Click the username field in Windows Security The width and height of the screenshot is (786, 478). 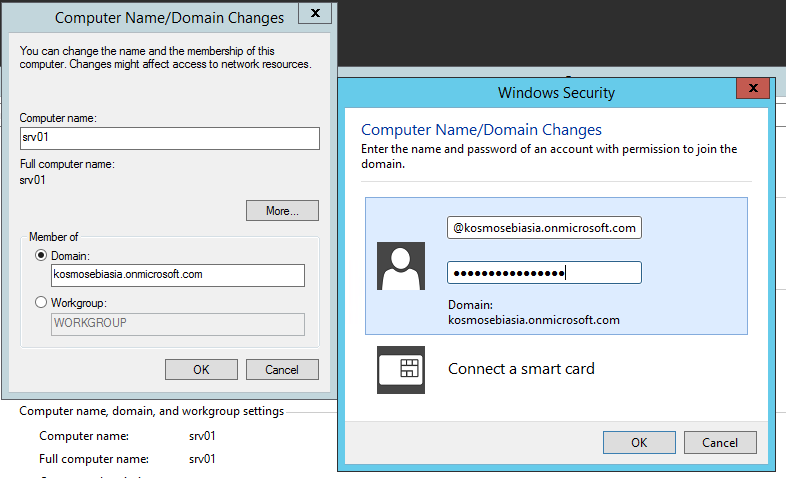pos(544,228)
